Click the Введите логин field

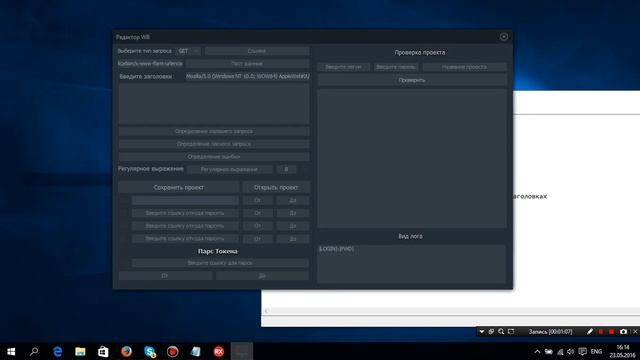[x=343, y=67]
